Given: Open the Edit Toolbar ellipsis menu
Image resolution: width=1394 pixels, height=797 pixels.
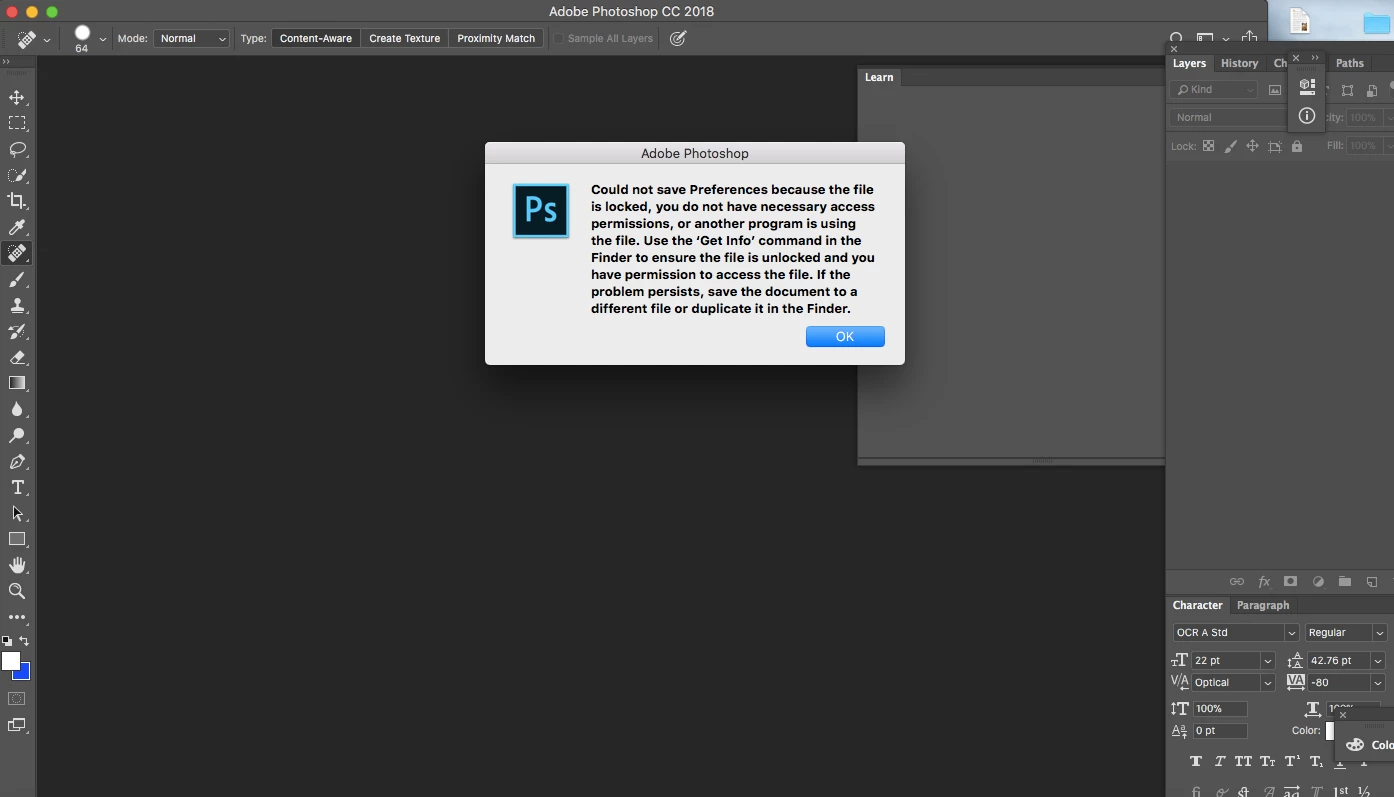Looking at the screenshot, I should tap(17, 618).
